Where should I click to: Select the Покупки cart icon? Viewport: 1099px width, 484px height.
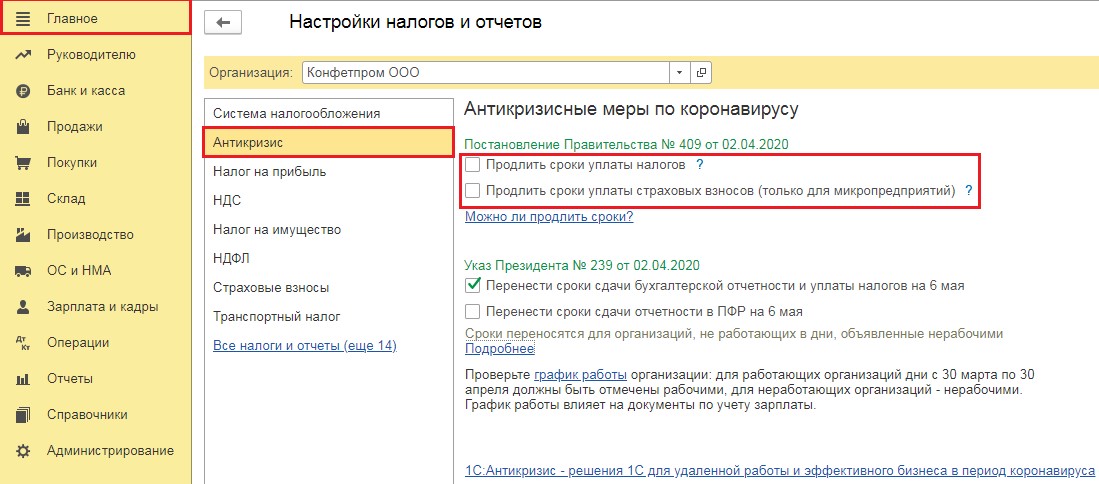(x=23, y=163)
